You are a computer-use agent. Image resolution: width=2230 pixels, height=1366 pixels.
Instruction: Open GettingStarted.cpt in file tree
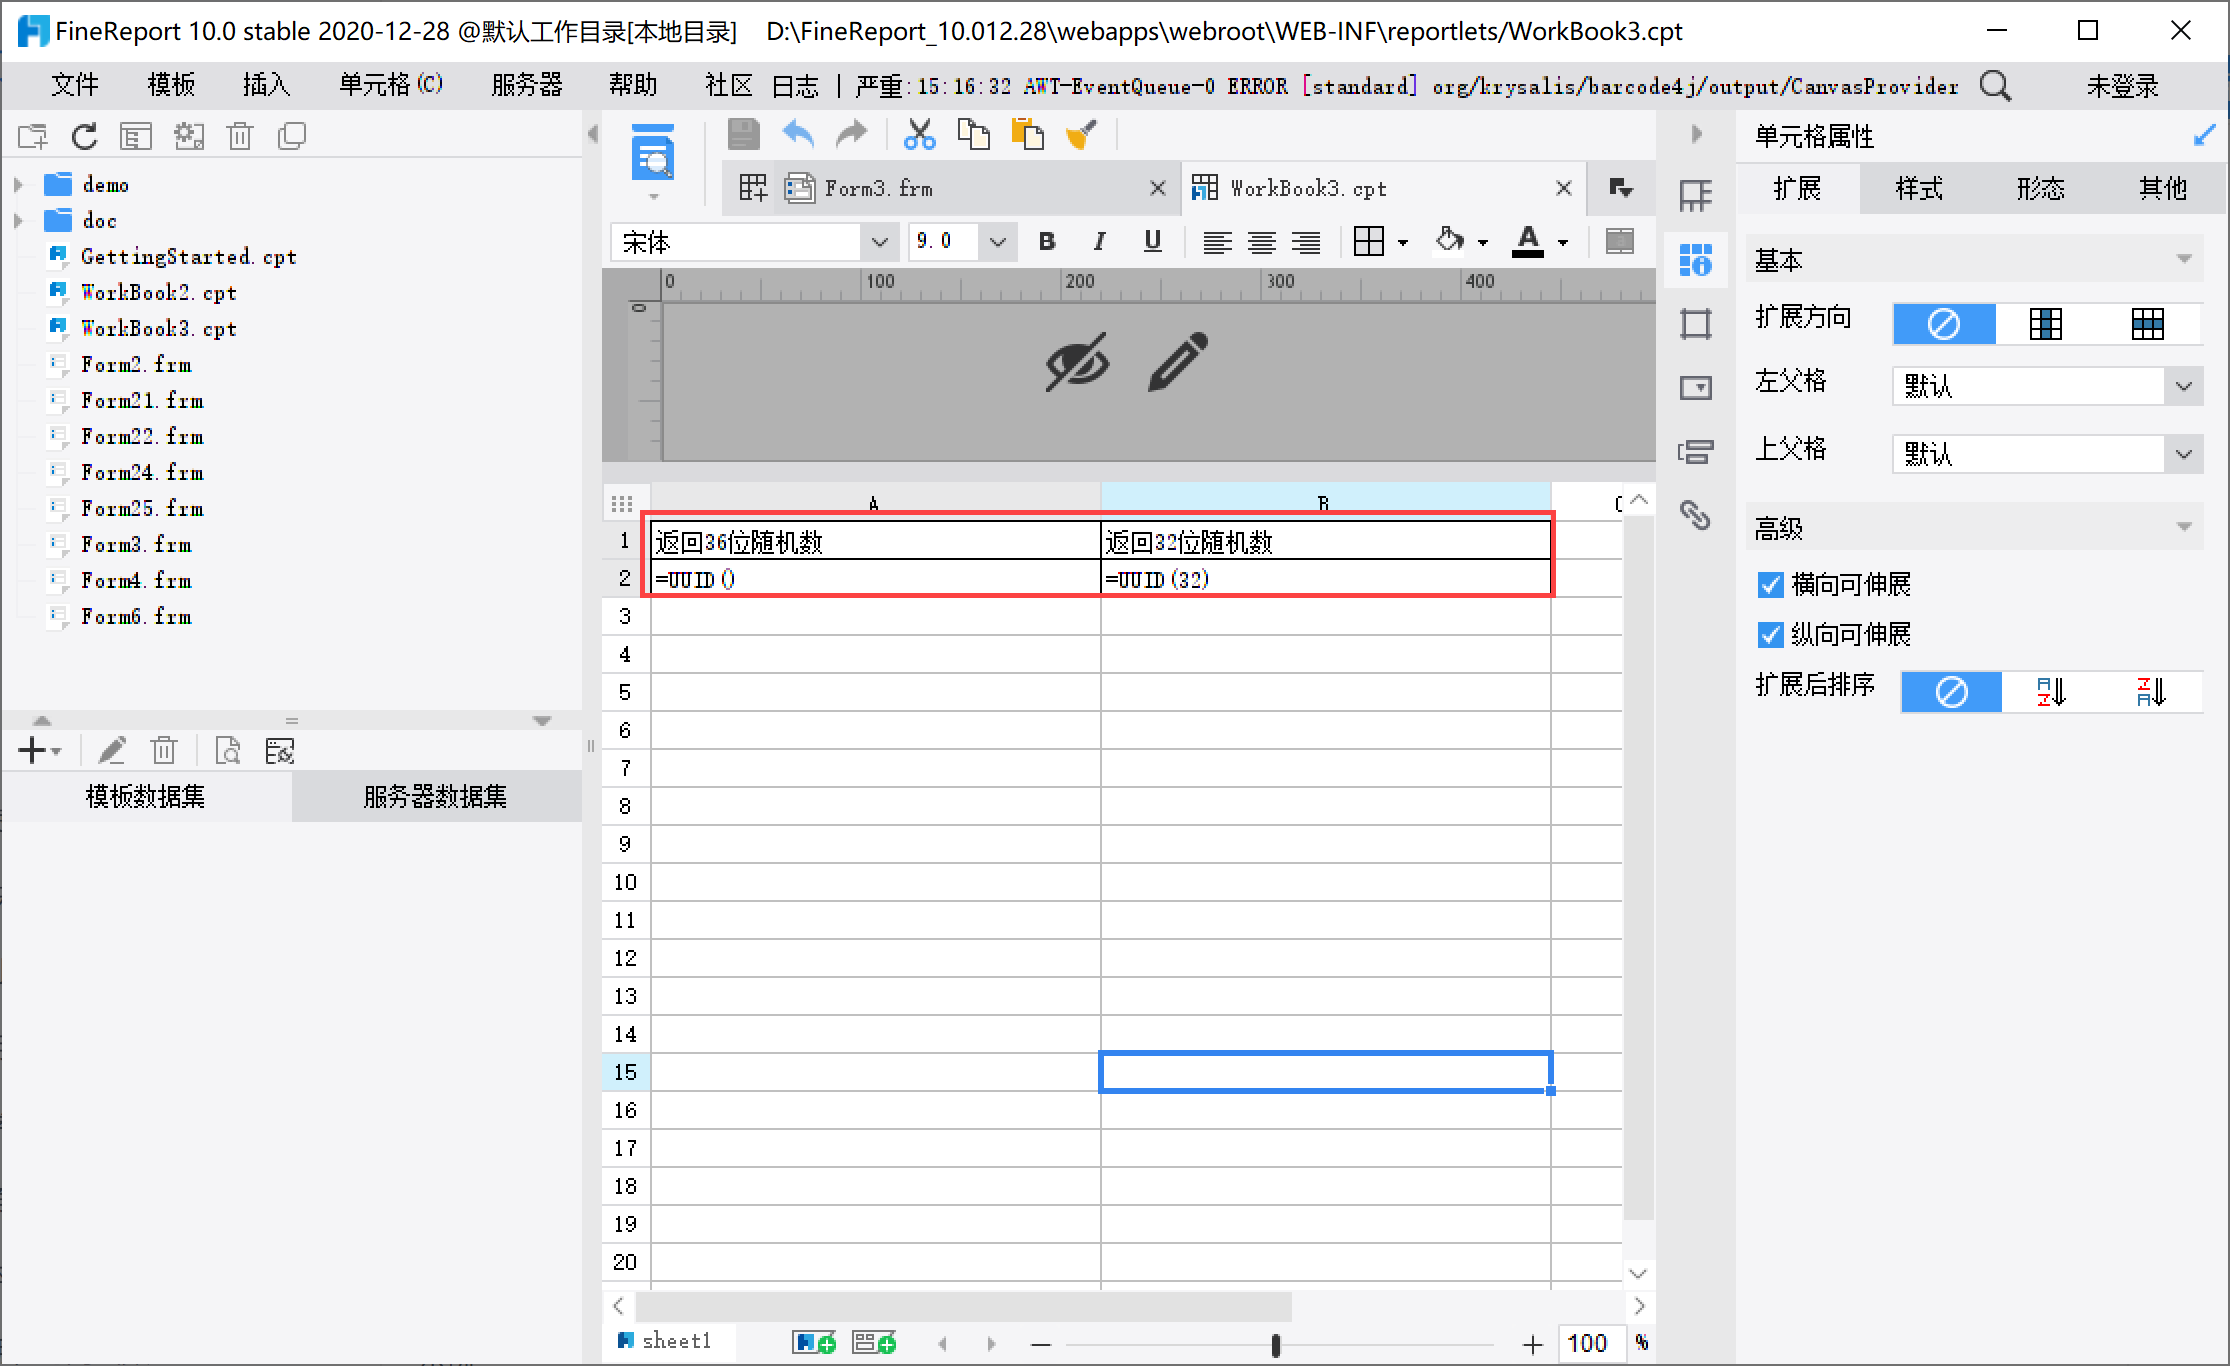pyautogui.click(x=188, y=257)
